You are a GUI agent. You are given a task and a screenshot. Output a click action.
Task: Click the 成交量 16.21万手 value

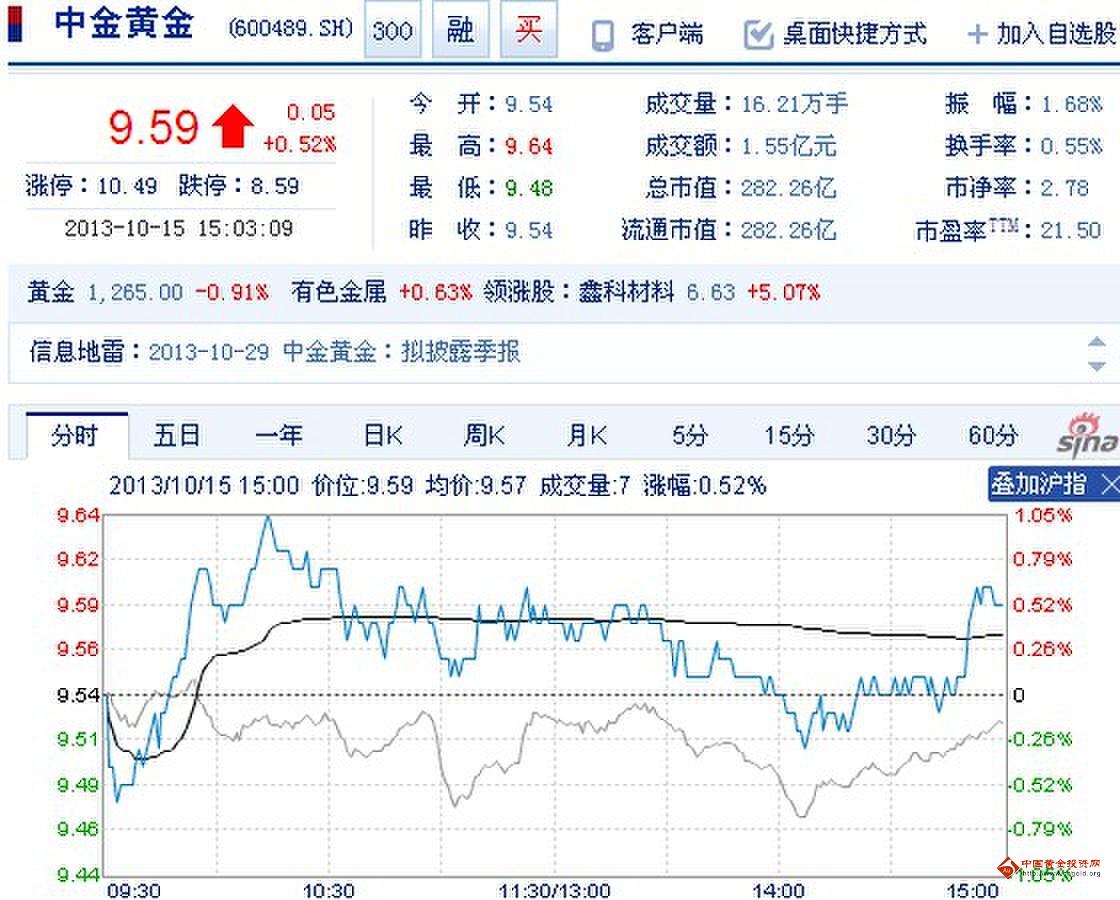point(794,105)
